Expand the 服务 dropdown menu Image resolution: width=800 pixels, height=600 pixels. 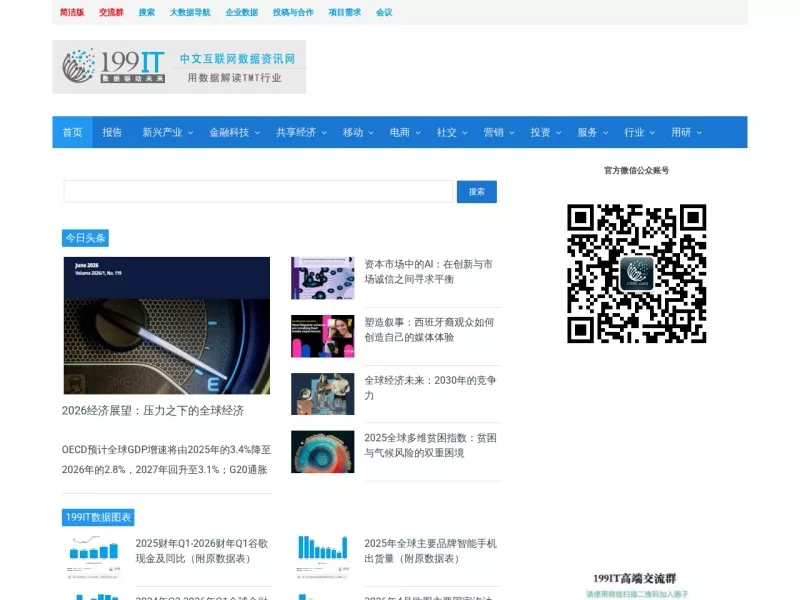592,132
